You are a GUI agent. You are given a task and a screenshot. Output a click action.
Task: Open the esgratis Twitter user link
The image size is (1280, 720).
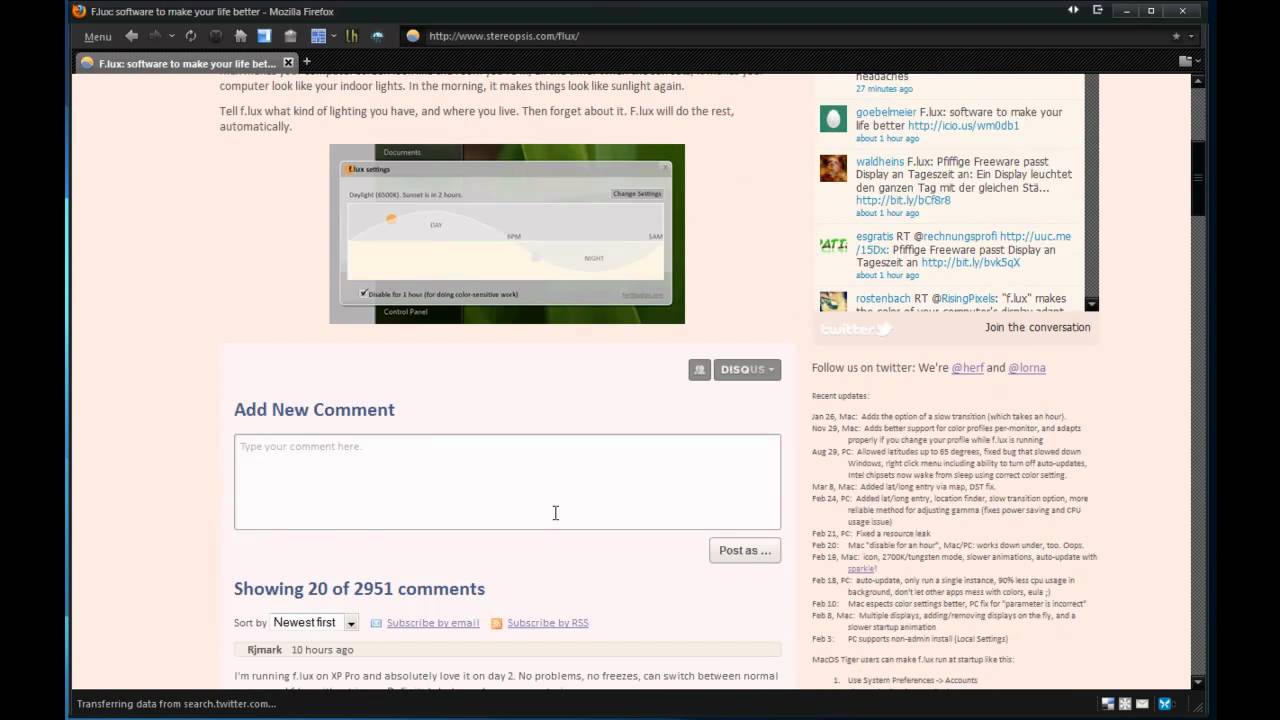pyautogui.click(x=875, y=237)
